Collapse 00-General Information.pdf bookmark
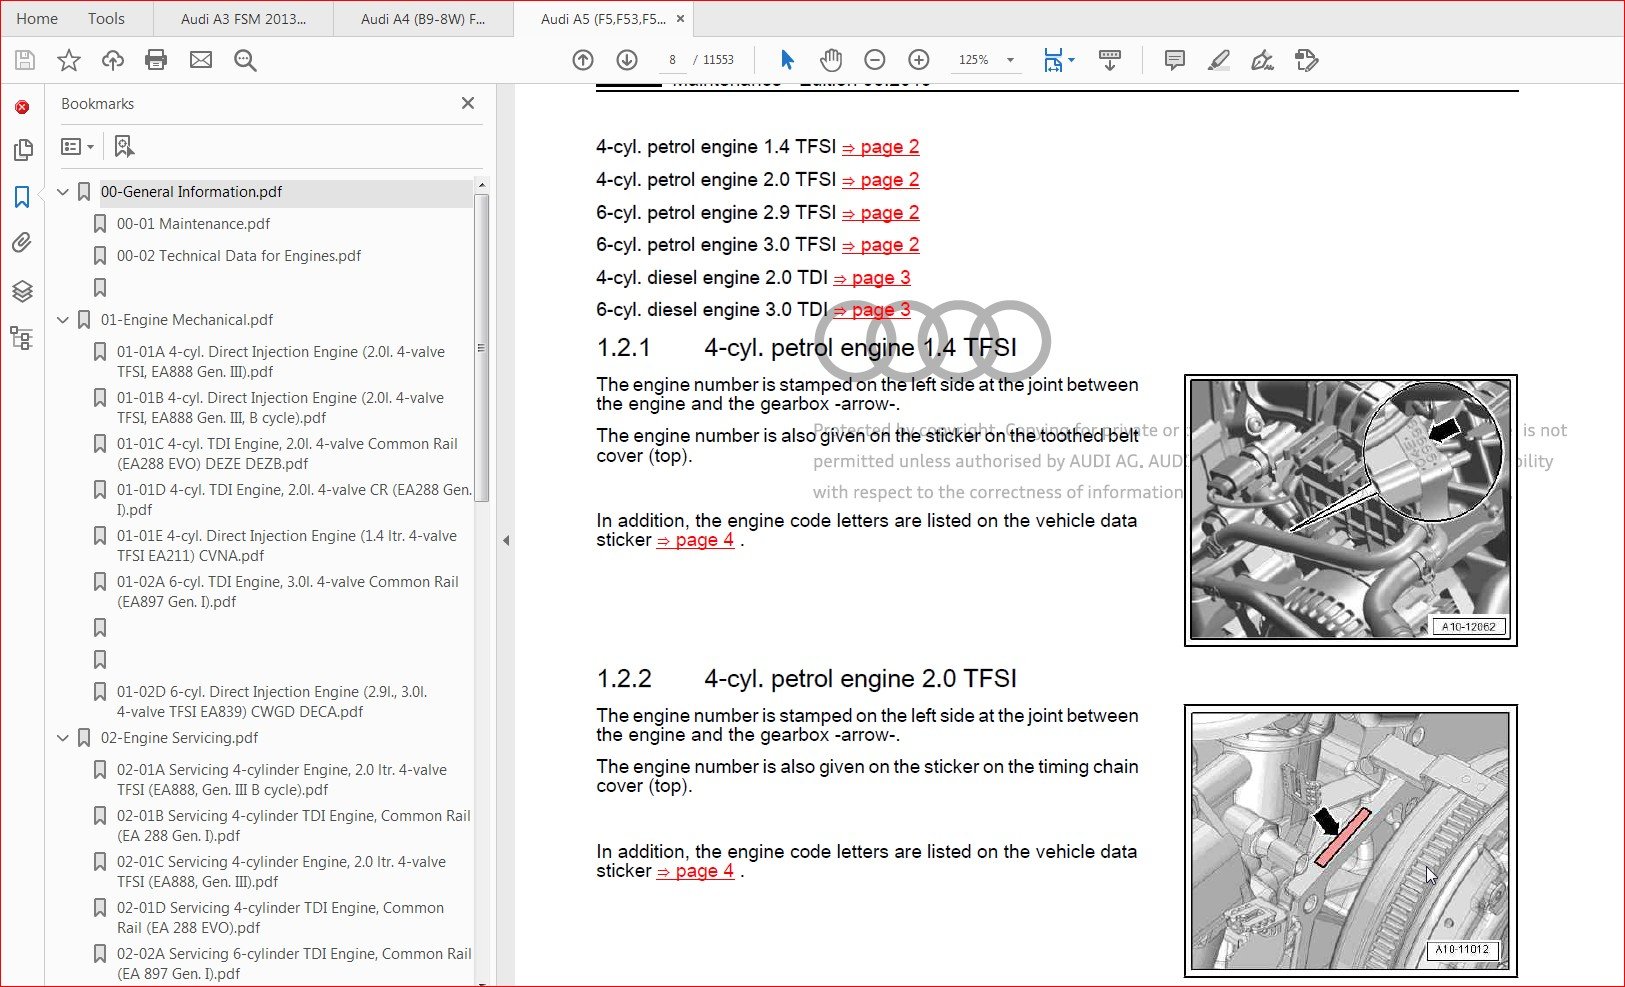Image resolution: width=1625 pixels, height=987 pixels. click(63, 192)
